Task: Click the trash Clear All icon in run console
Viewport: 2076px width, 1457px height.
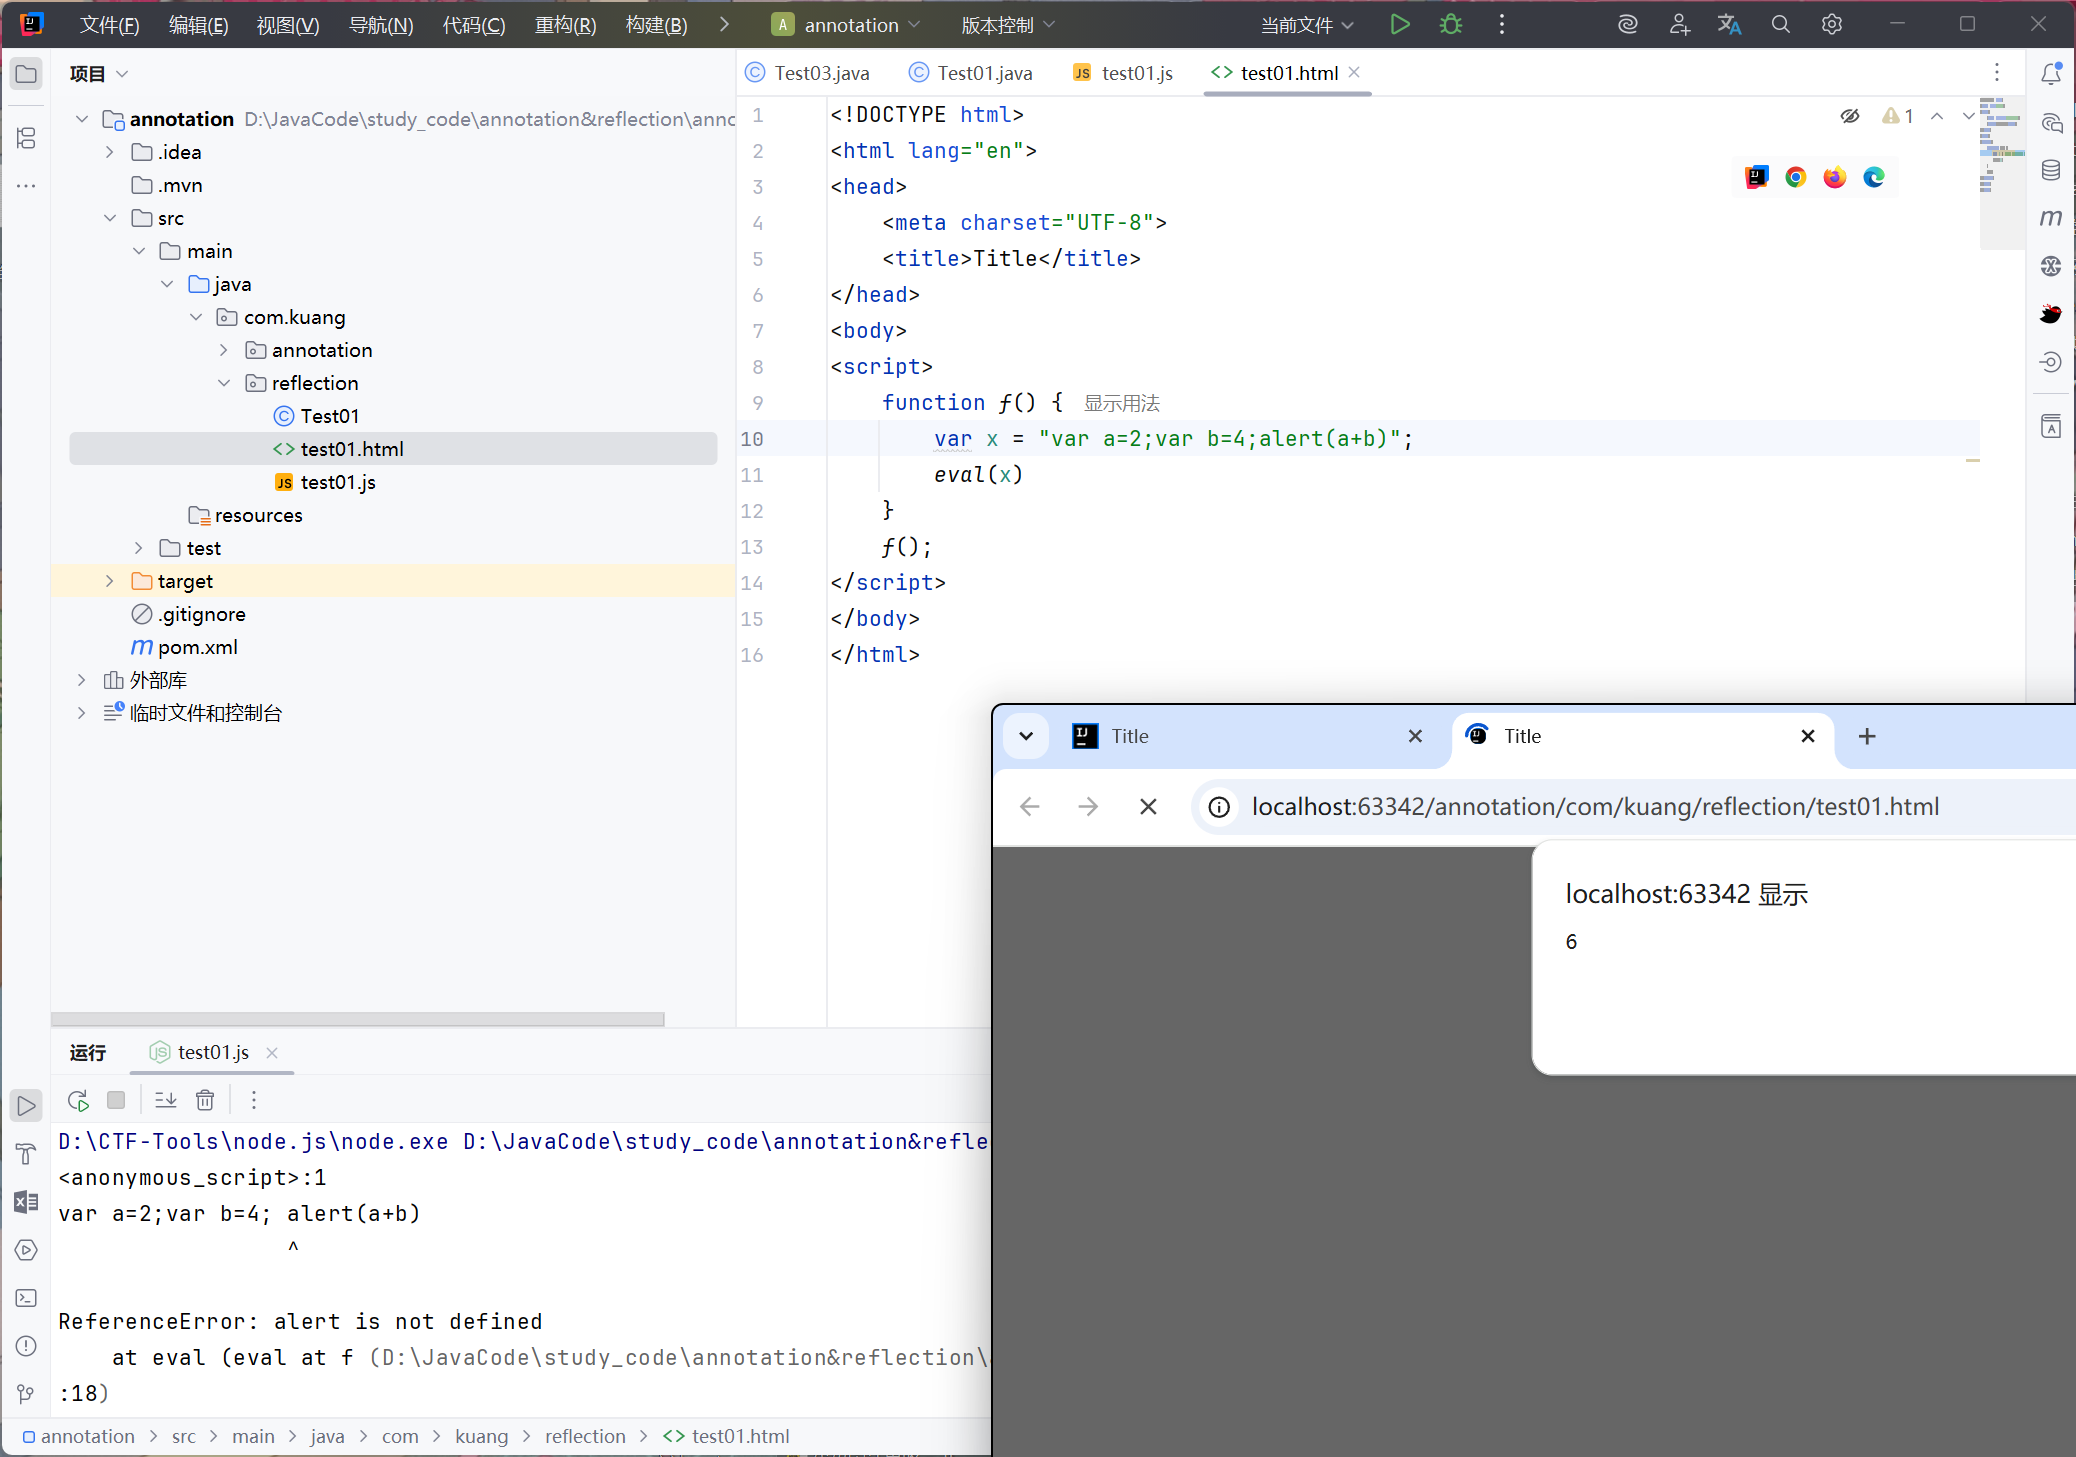Action: [x=205, y=1100]
